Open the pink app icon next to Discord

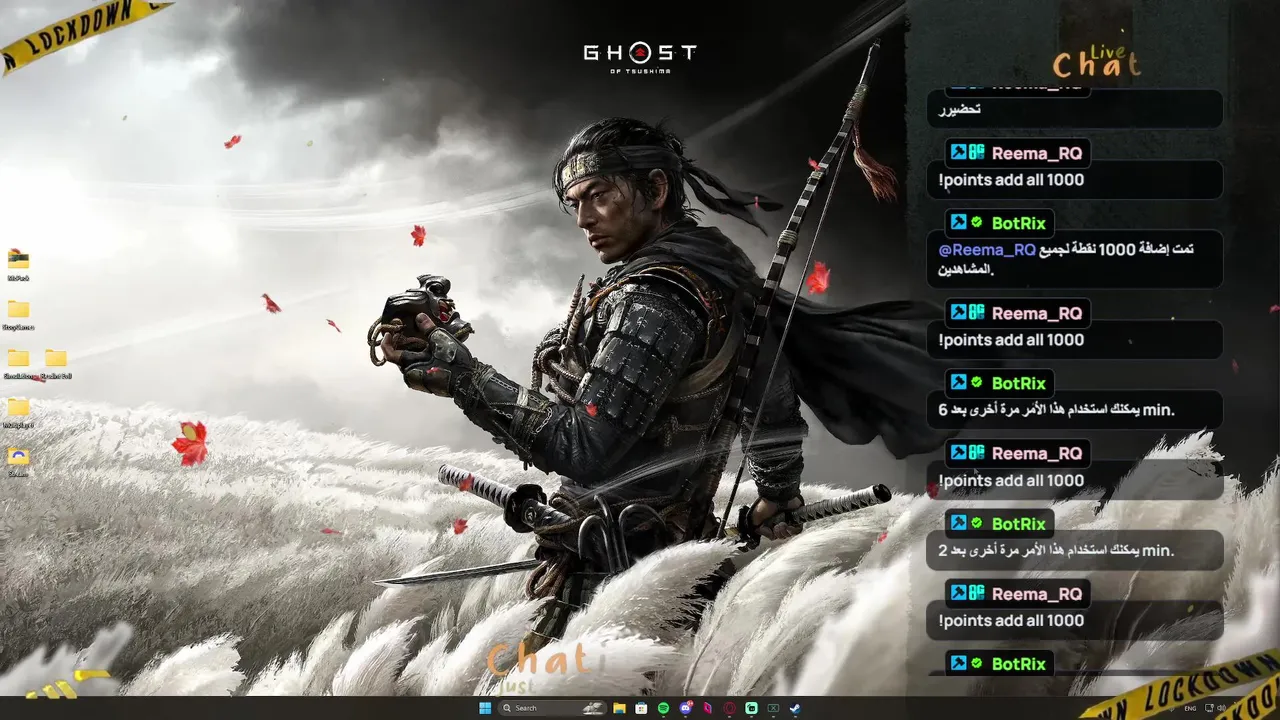(707, 708)
